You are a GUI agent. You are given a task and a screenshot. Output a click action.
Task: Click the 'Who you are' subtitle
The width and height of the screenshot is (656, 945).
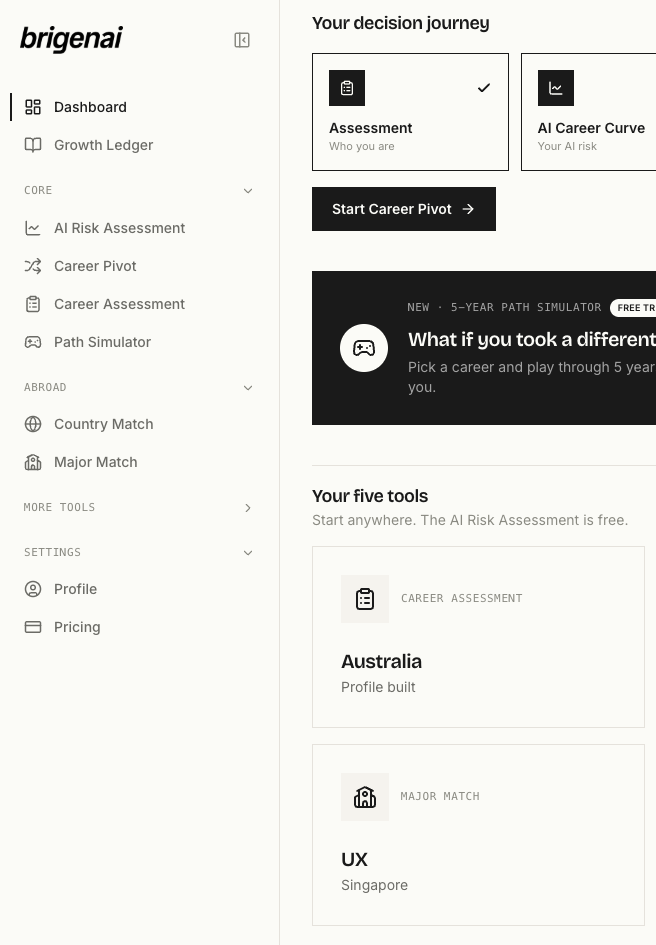[x=362, y=146]
